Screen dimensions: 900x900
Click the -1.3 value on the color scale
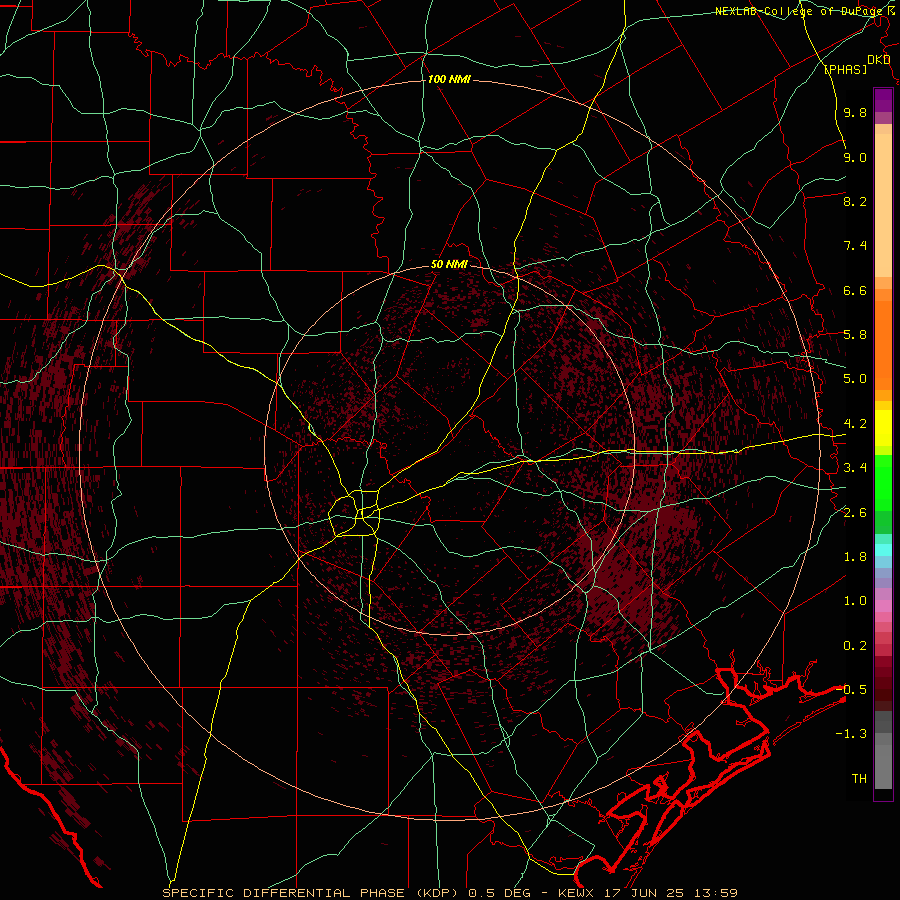coord(851,734)
